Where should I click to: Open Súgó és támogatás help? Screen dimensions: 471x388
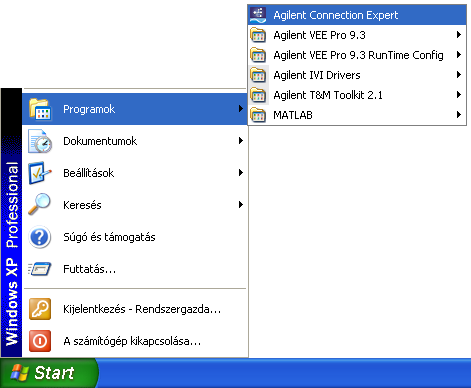[135, 237]
